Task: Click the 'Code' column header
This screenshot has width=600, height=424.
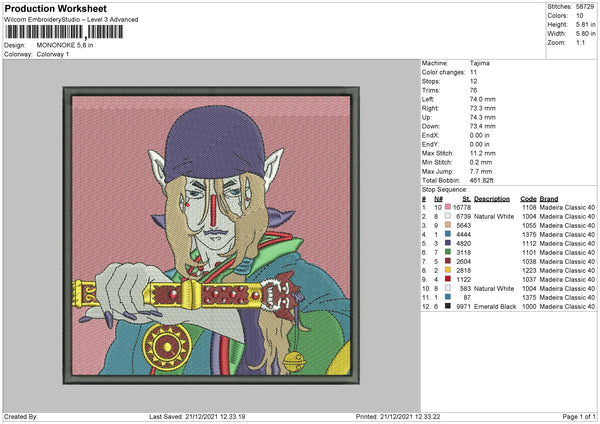Action: tap(528, 199)
